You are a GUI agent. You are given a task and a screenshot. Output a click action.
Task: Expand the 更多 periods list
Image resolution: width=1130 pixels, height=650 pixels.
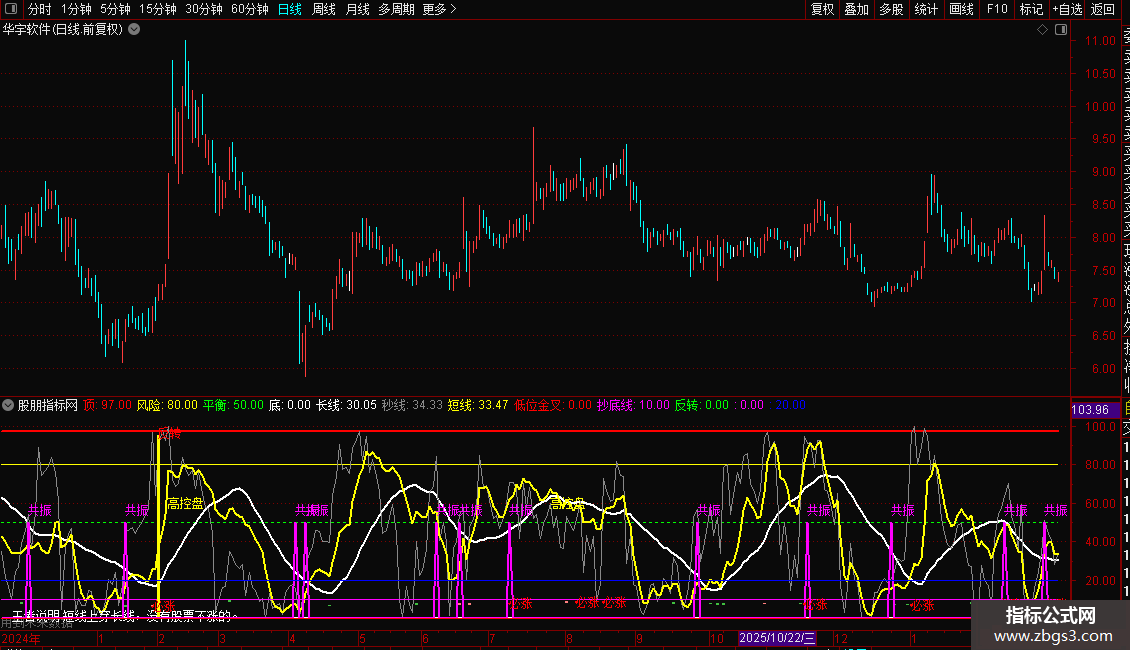pyautogui.click(x=439, y=9)
